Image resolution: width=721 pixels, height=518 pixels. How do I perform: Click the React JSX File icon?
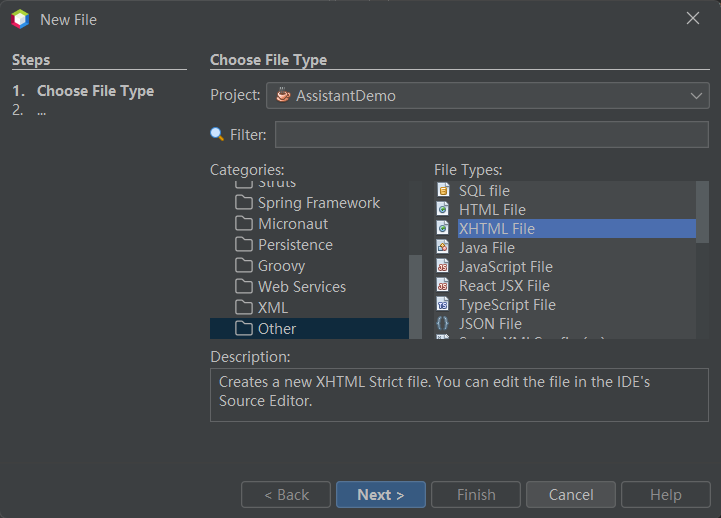(443, 285)
